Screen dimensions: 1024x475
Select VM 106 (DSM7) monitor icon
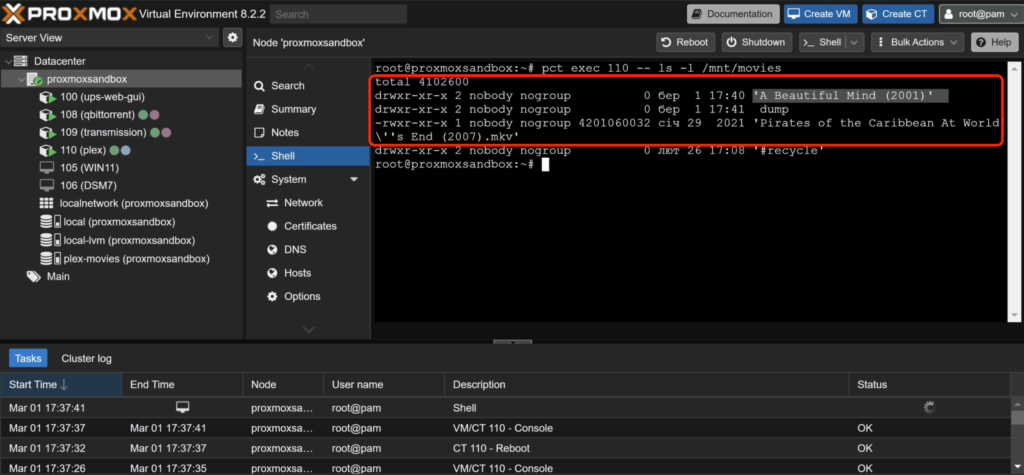tap(46, 186)
